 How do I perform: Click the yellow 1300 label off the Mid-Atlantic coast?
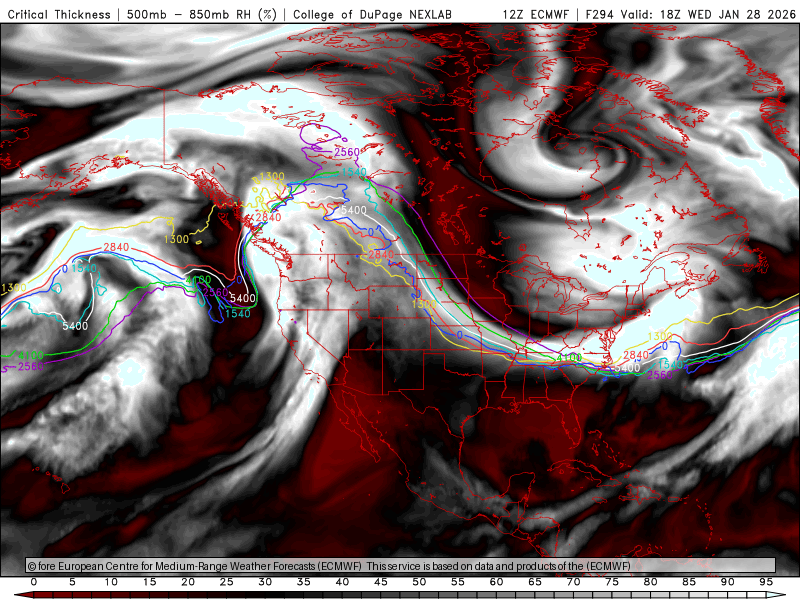660,336
